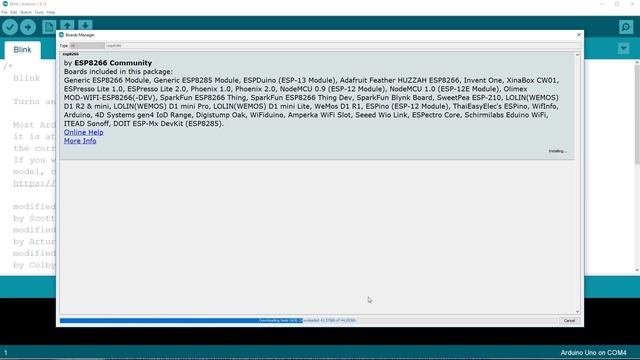Expand the sketch tab dropdown arrow

point(623,49)
